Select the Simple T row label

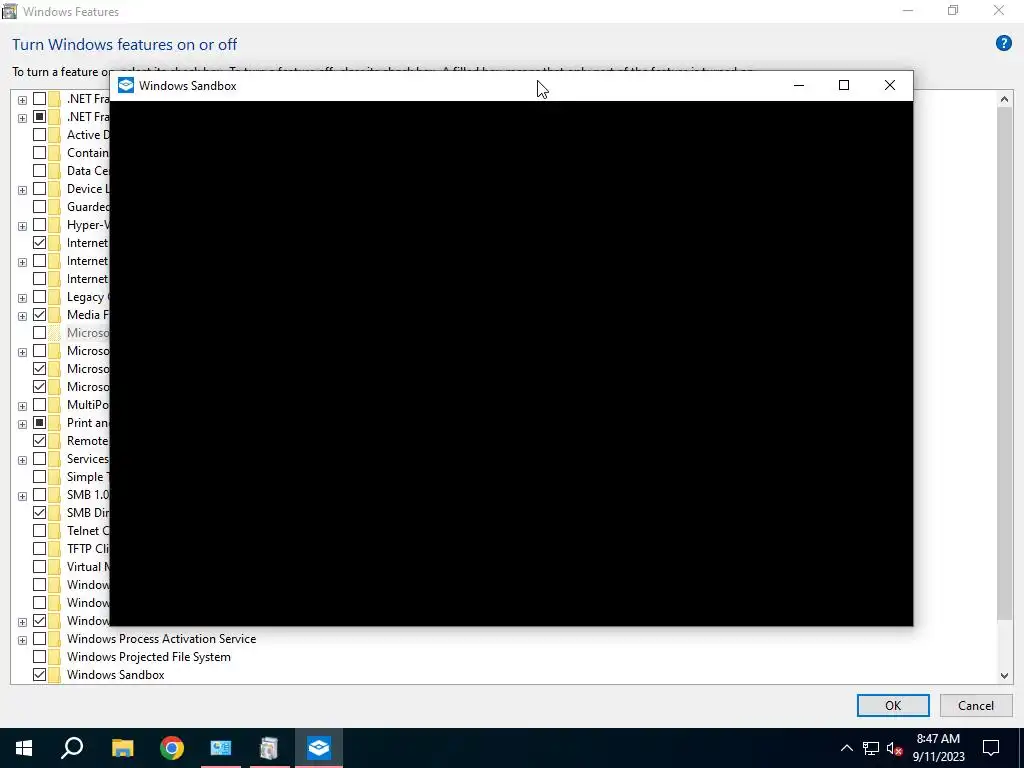coord(86,477)
